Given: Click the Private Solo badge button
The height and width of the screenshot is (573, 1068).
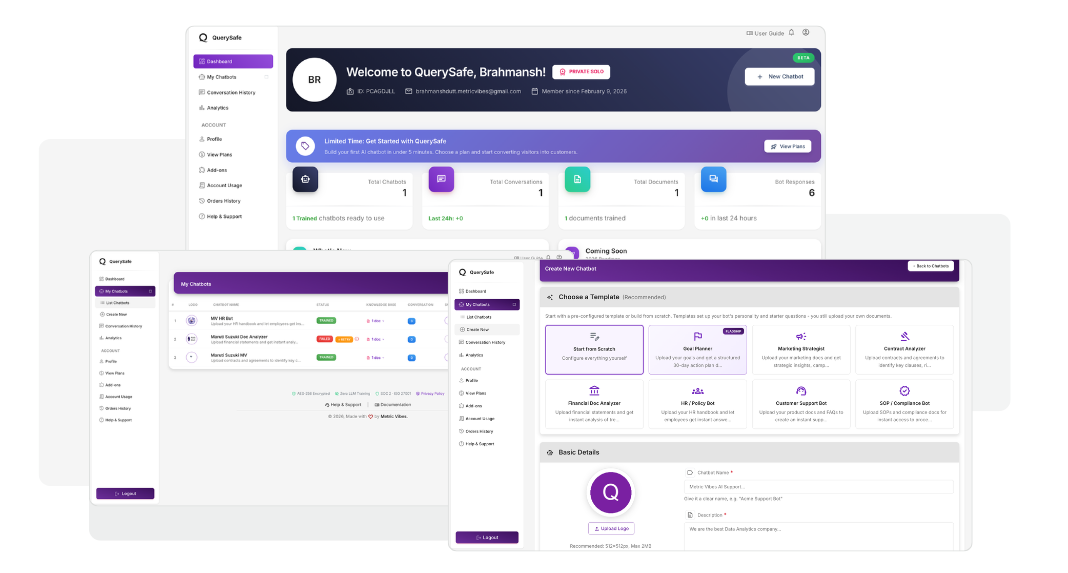Looking at the screenshot, I should click(581, 72).
